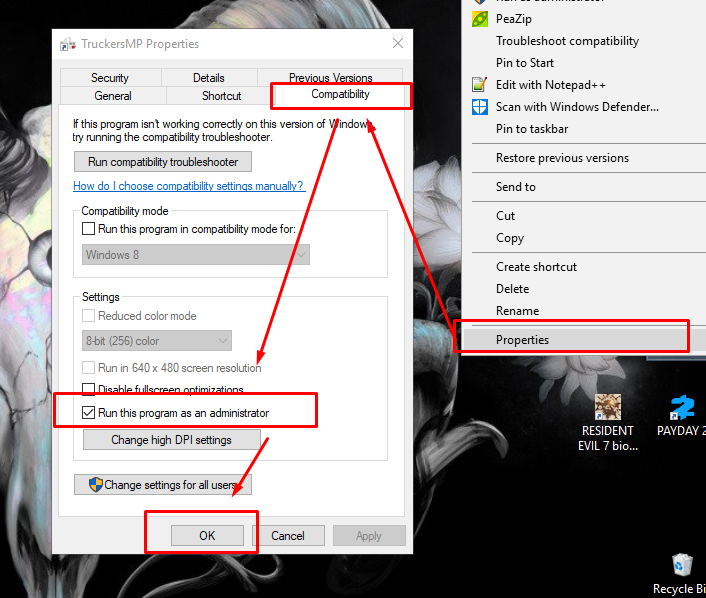The image size is (706, 598).
Task: Click Change high DPI settings button
Action: [x=172, y=439]
